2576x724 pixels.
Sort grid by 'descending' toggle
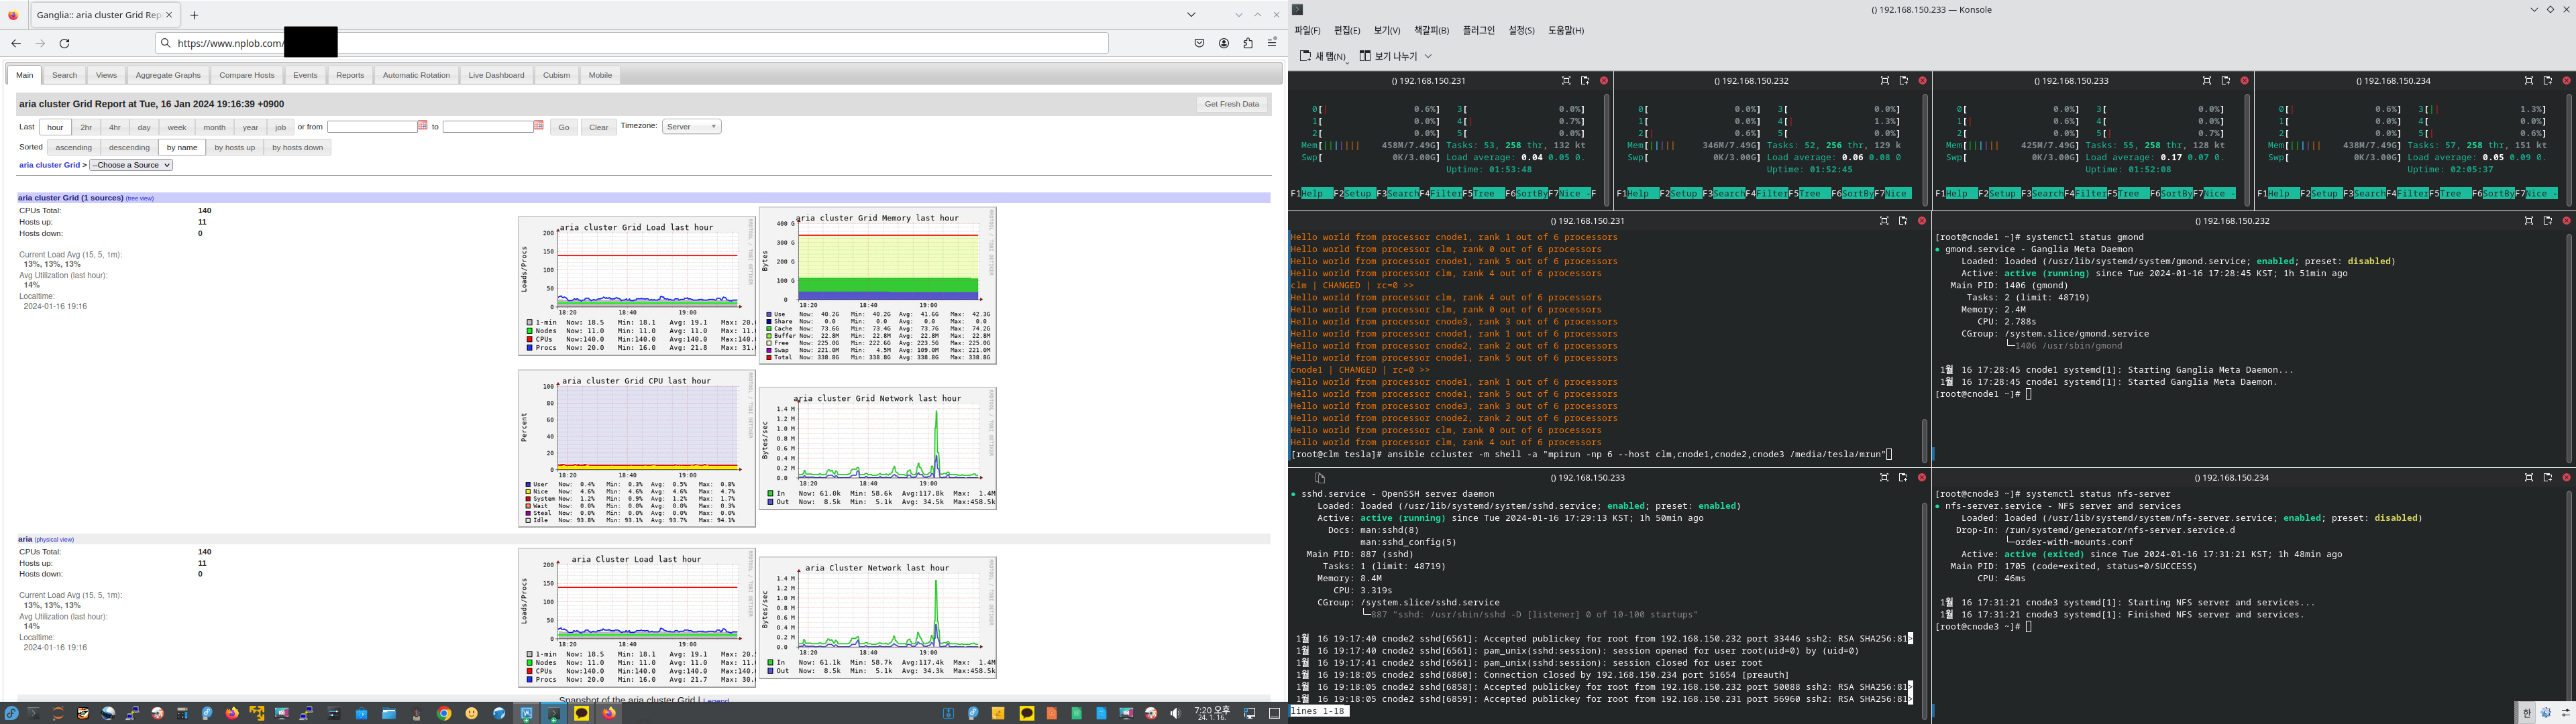click(129, 147)
